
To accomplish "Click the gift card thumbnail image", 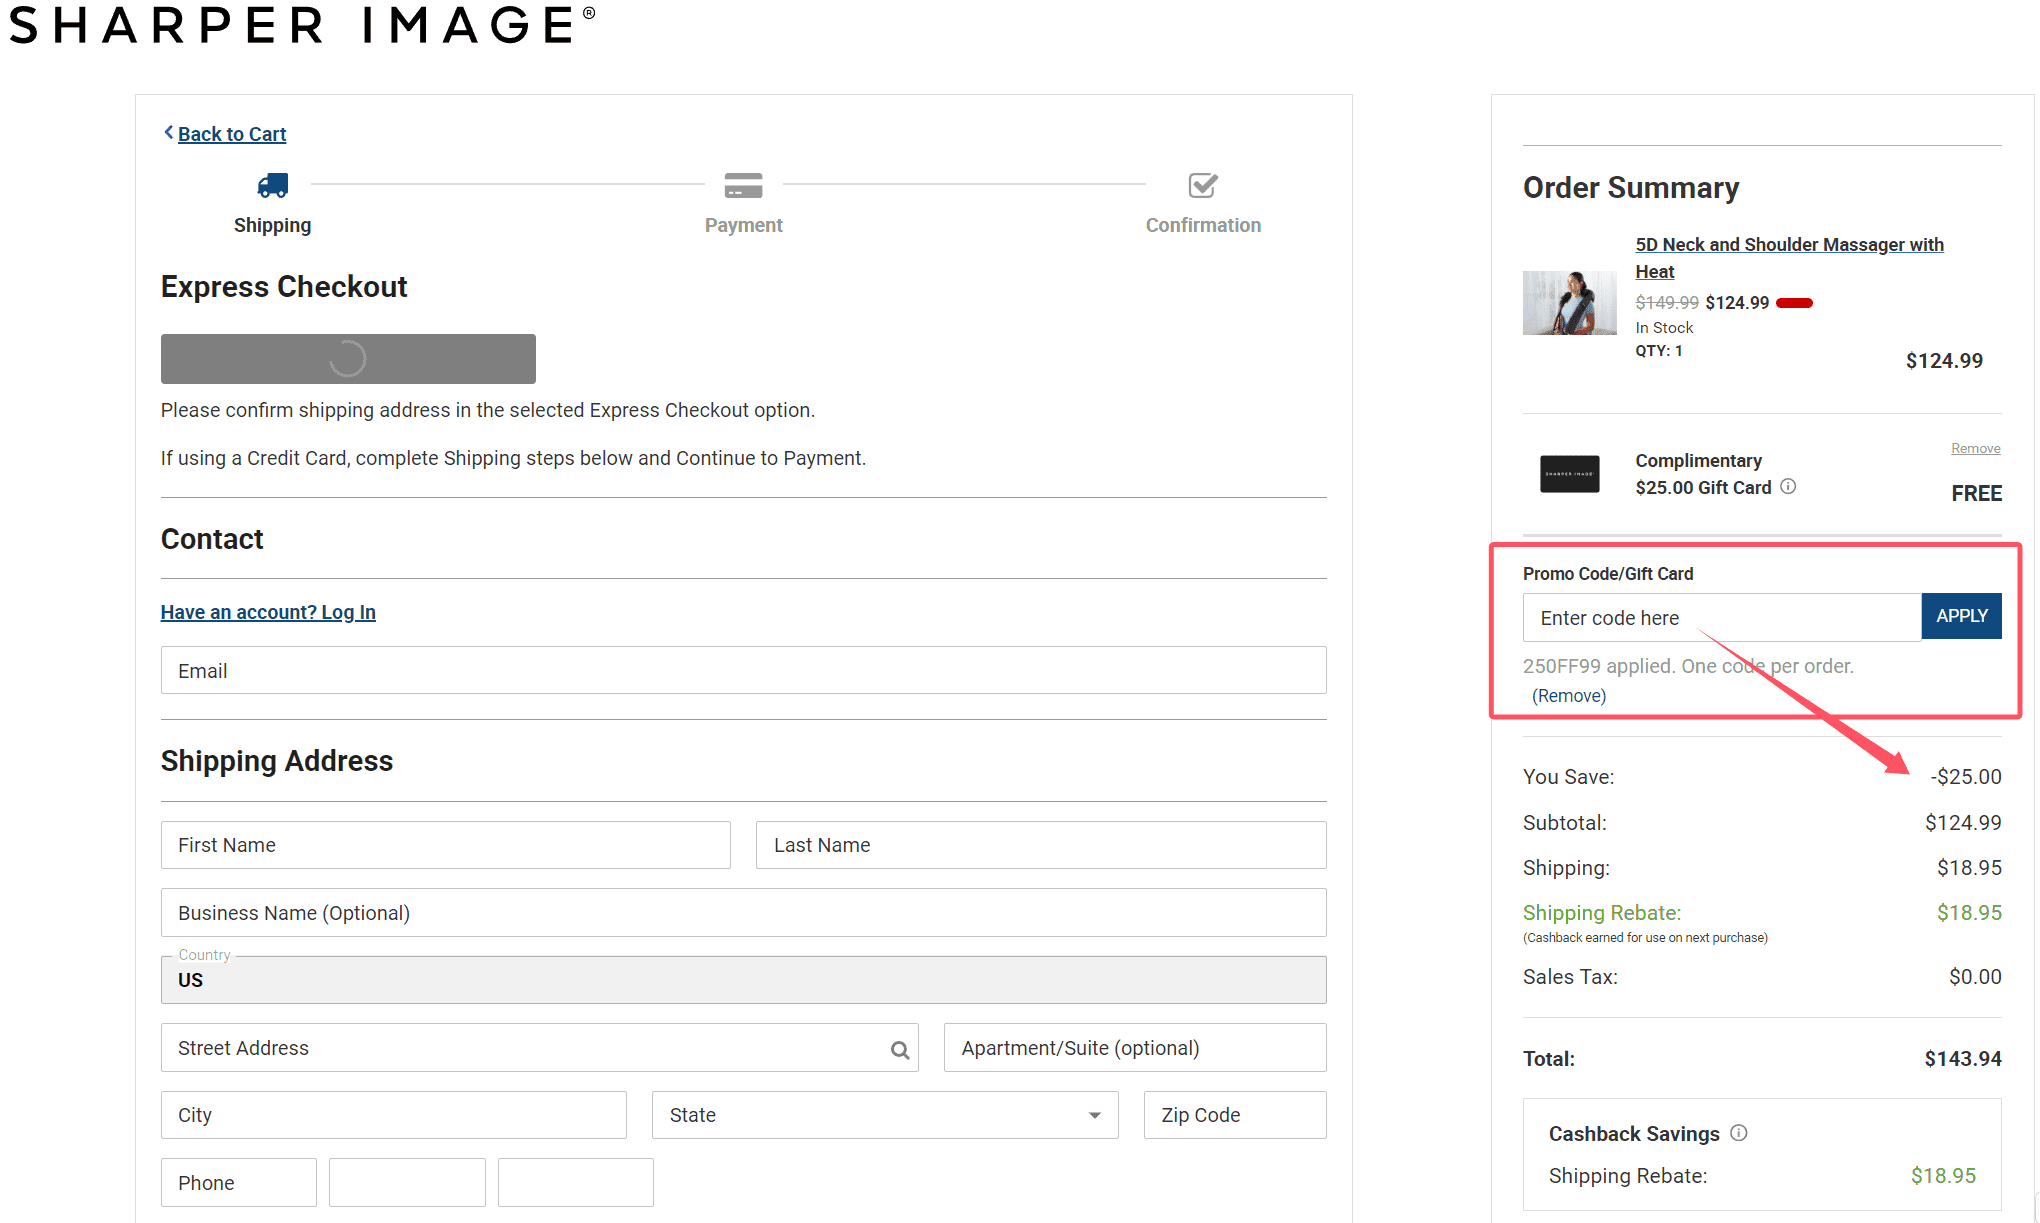I will pos(1569,474).
